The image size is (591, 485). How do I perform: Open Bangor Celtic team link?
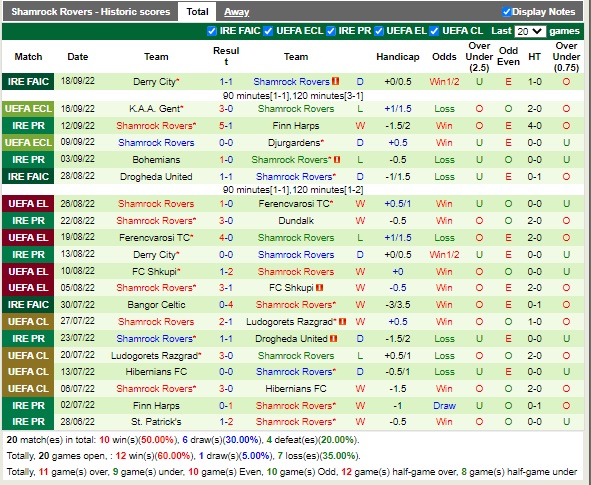click(156, 304)
